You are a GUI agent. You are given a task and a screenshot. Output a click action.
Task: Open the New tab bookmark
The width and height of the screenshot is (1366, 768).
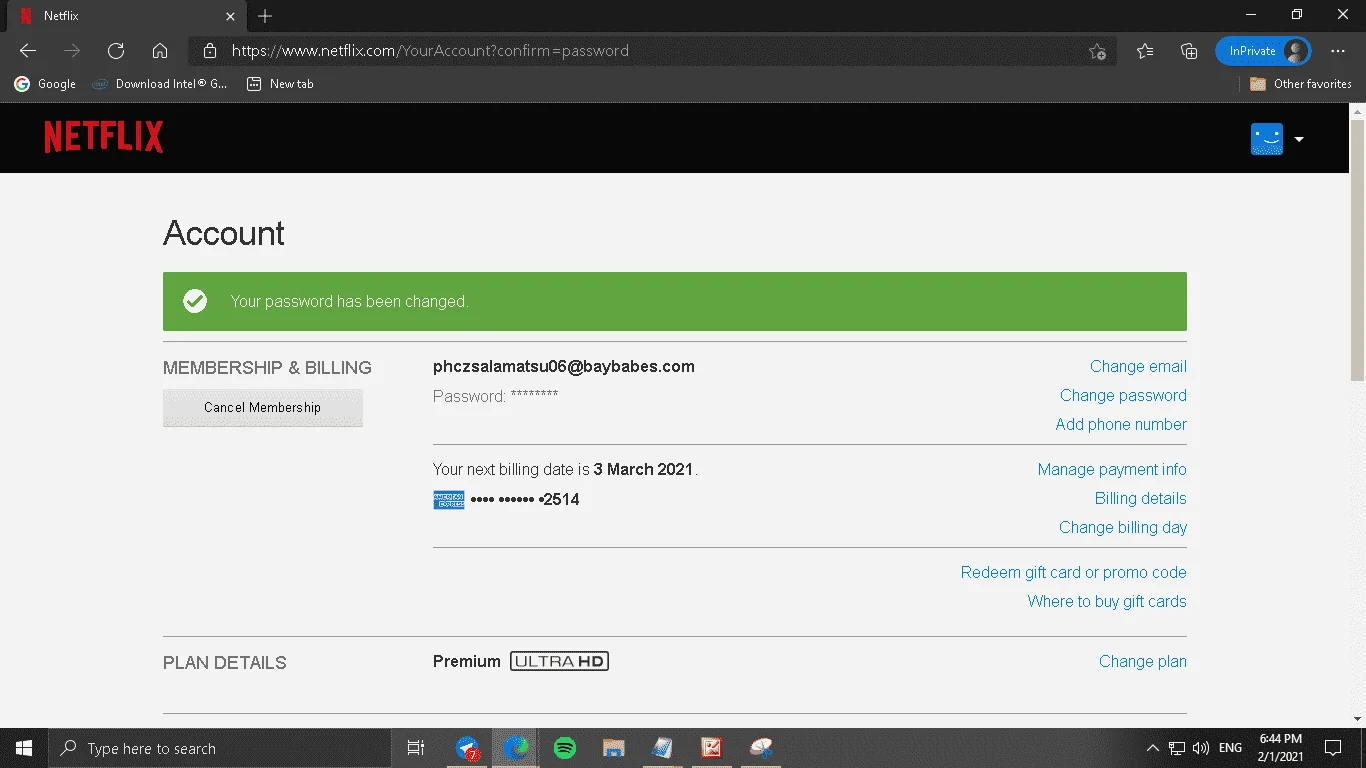pos(280,84)
